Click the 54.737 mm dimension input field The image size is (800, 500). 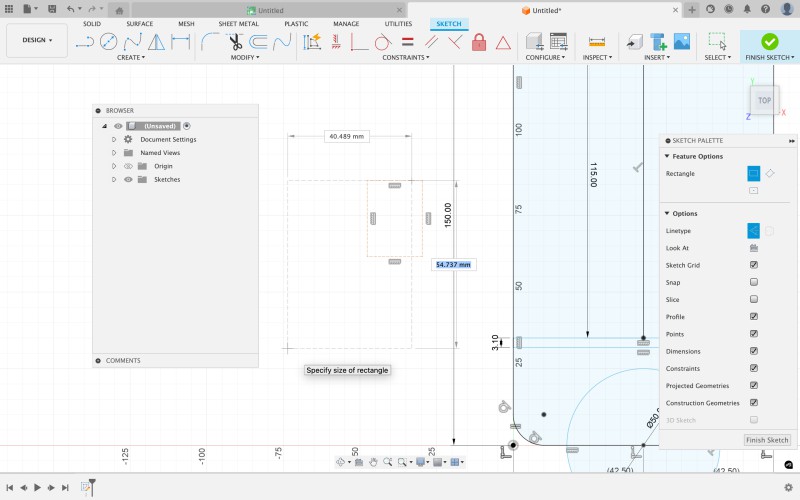pyautogui.click(x=452, y=265)
